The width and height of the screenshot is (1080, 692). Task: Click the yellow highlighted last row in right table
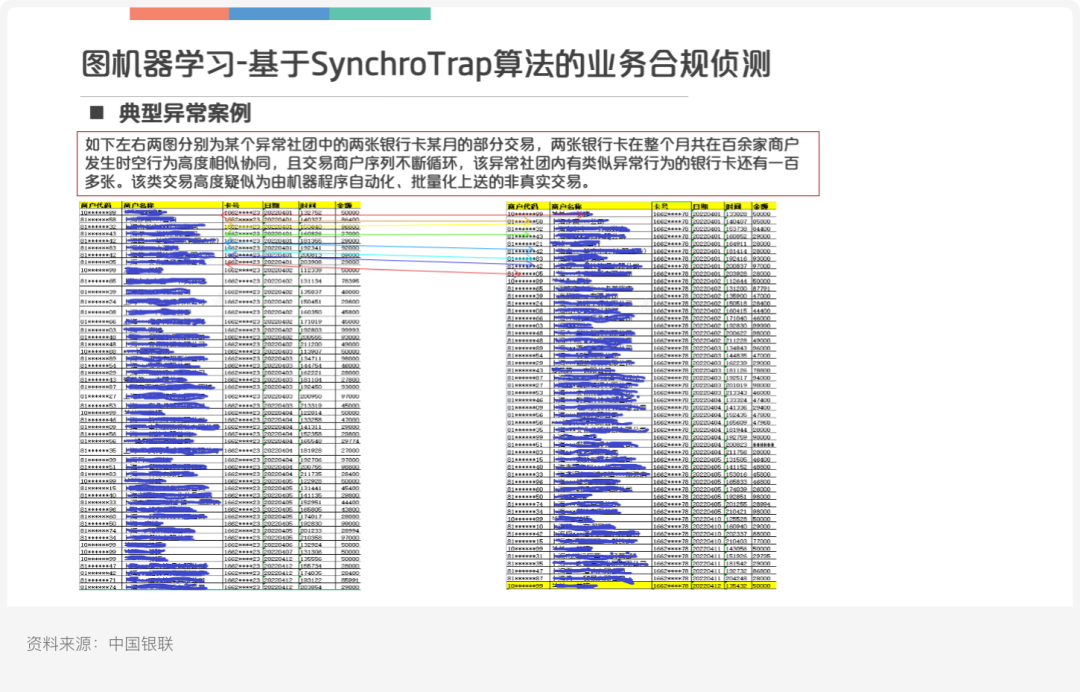click(x=641, y=586)
